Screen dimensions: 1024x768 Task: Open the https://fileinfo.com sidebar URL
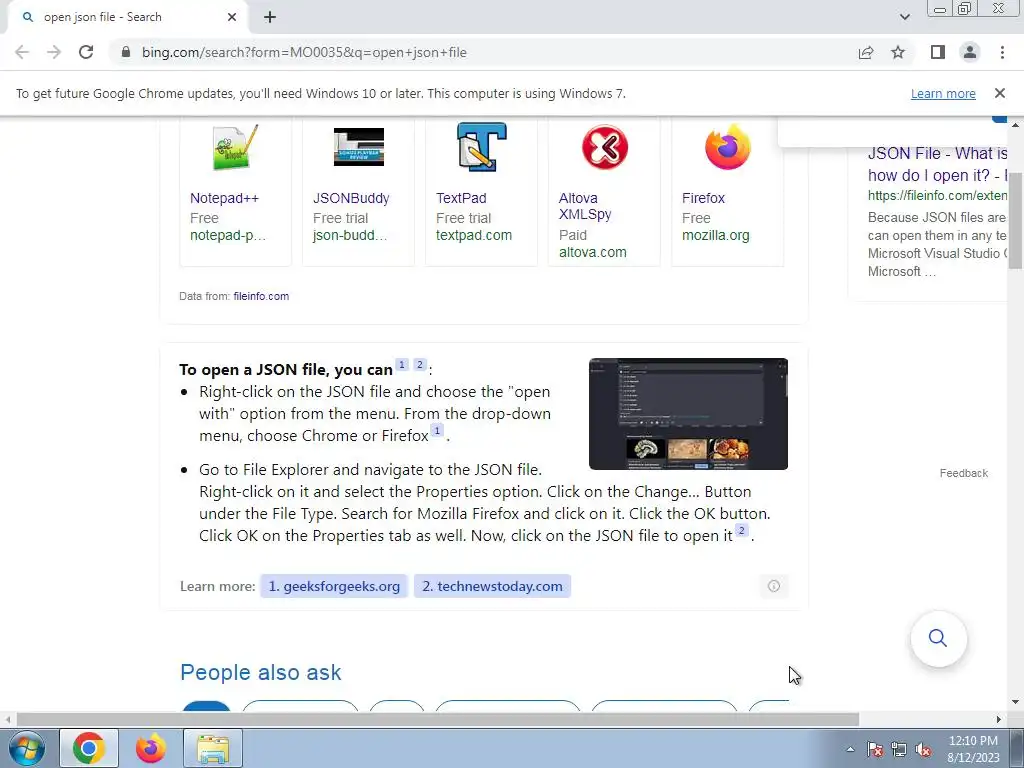[x=937, y=195]
